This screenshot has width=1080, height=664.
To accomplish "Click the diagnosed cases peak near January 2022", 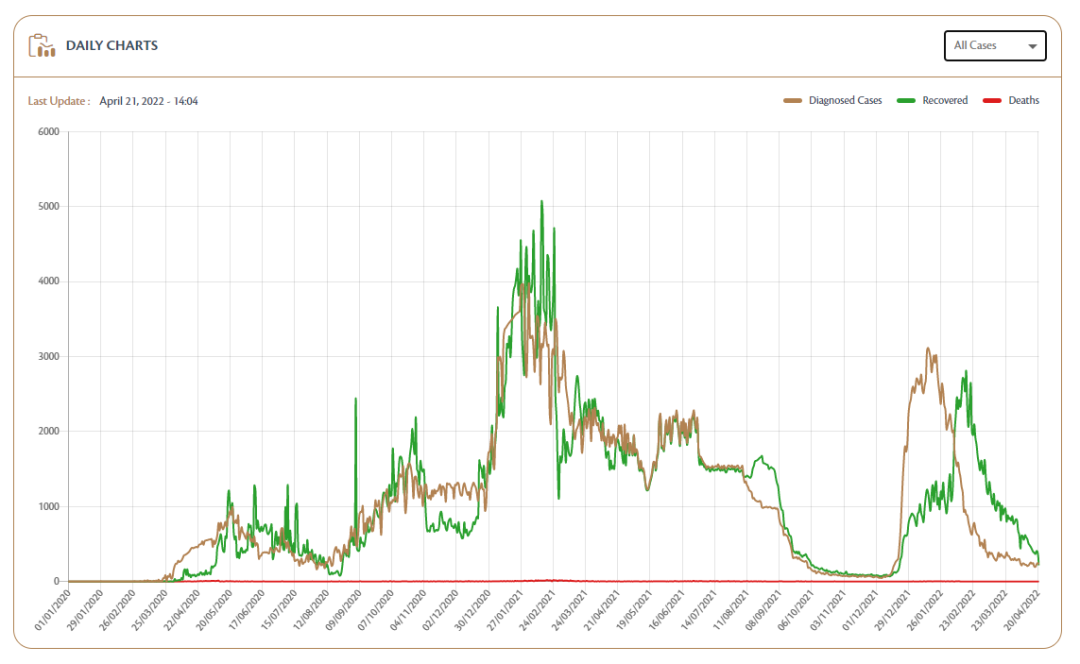I will tap(928, 349).
